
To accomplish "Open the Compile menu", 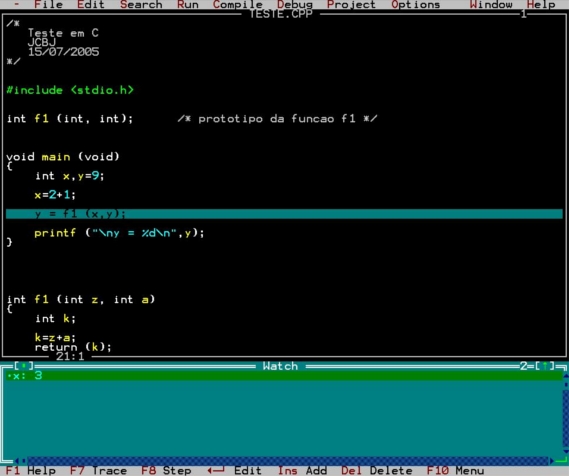I will tap(238, 4).
